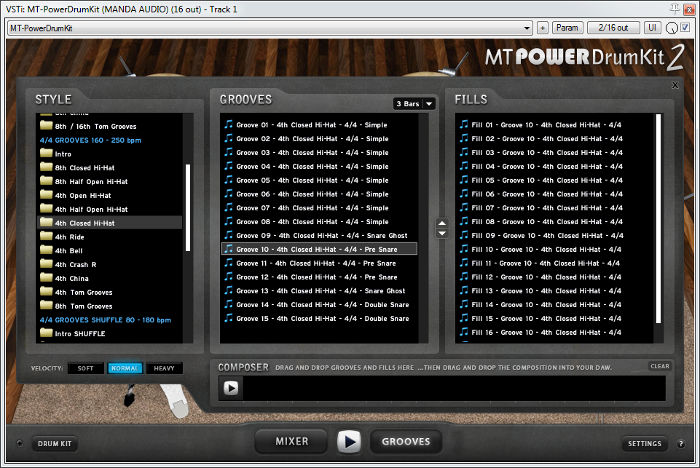Image resolution: width=700 pixels, height=468 pixels.
Task: Click the 2/16 out routing button
Action: coord(613,28)
